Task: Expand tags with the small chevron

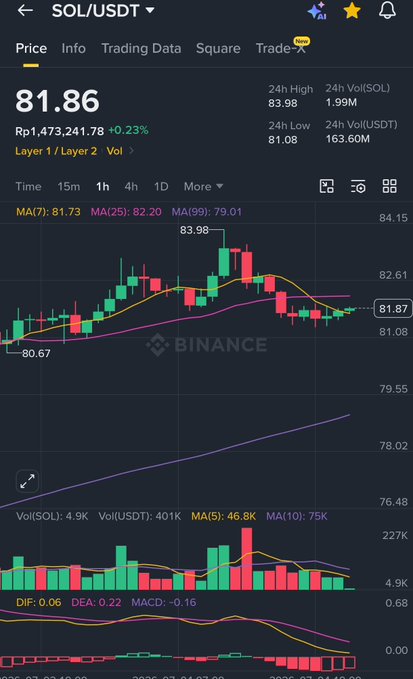Action: [132, 151]
